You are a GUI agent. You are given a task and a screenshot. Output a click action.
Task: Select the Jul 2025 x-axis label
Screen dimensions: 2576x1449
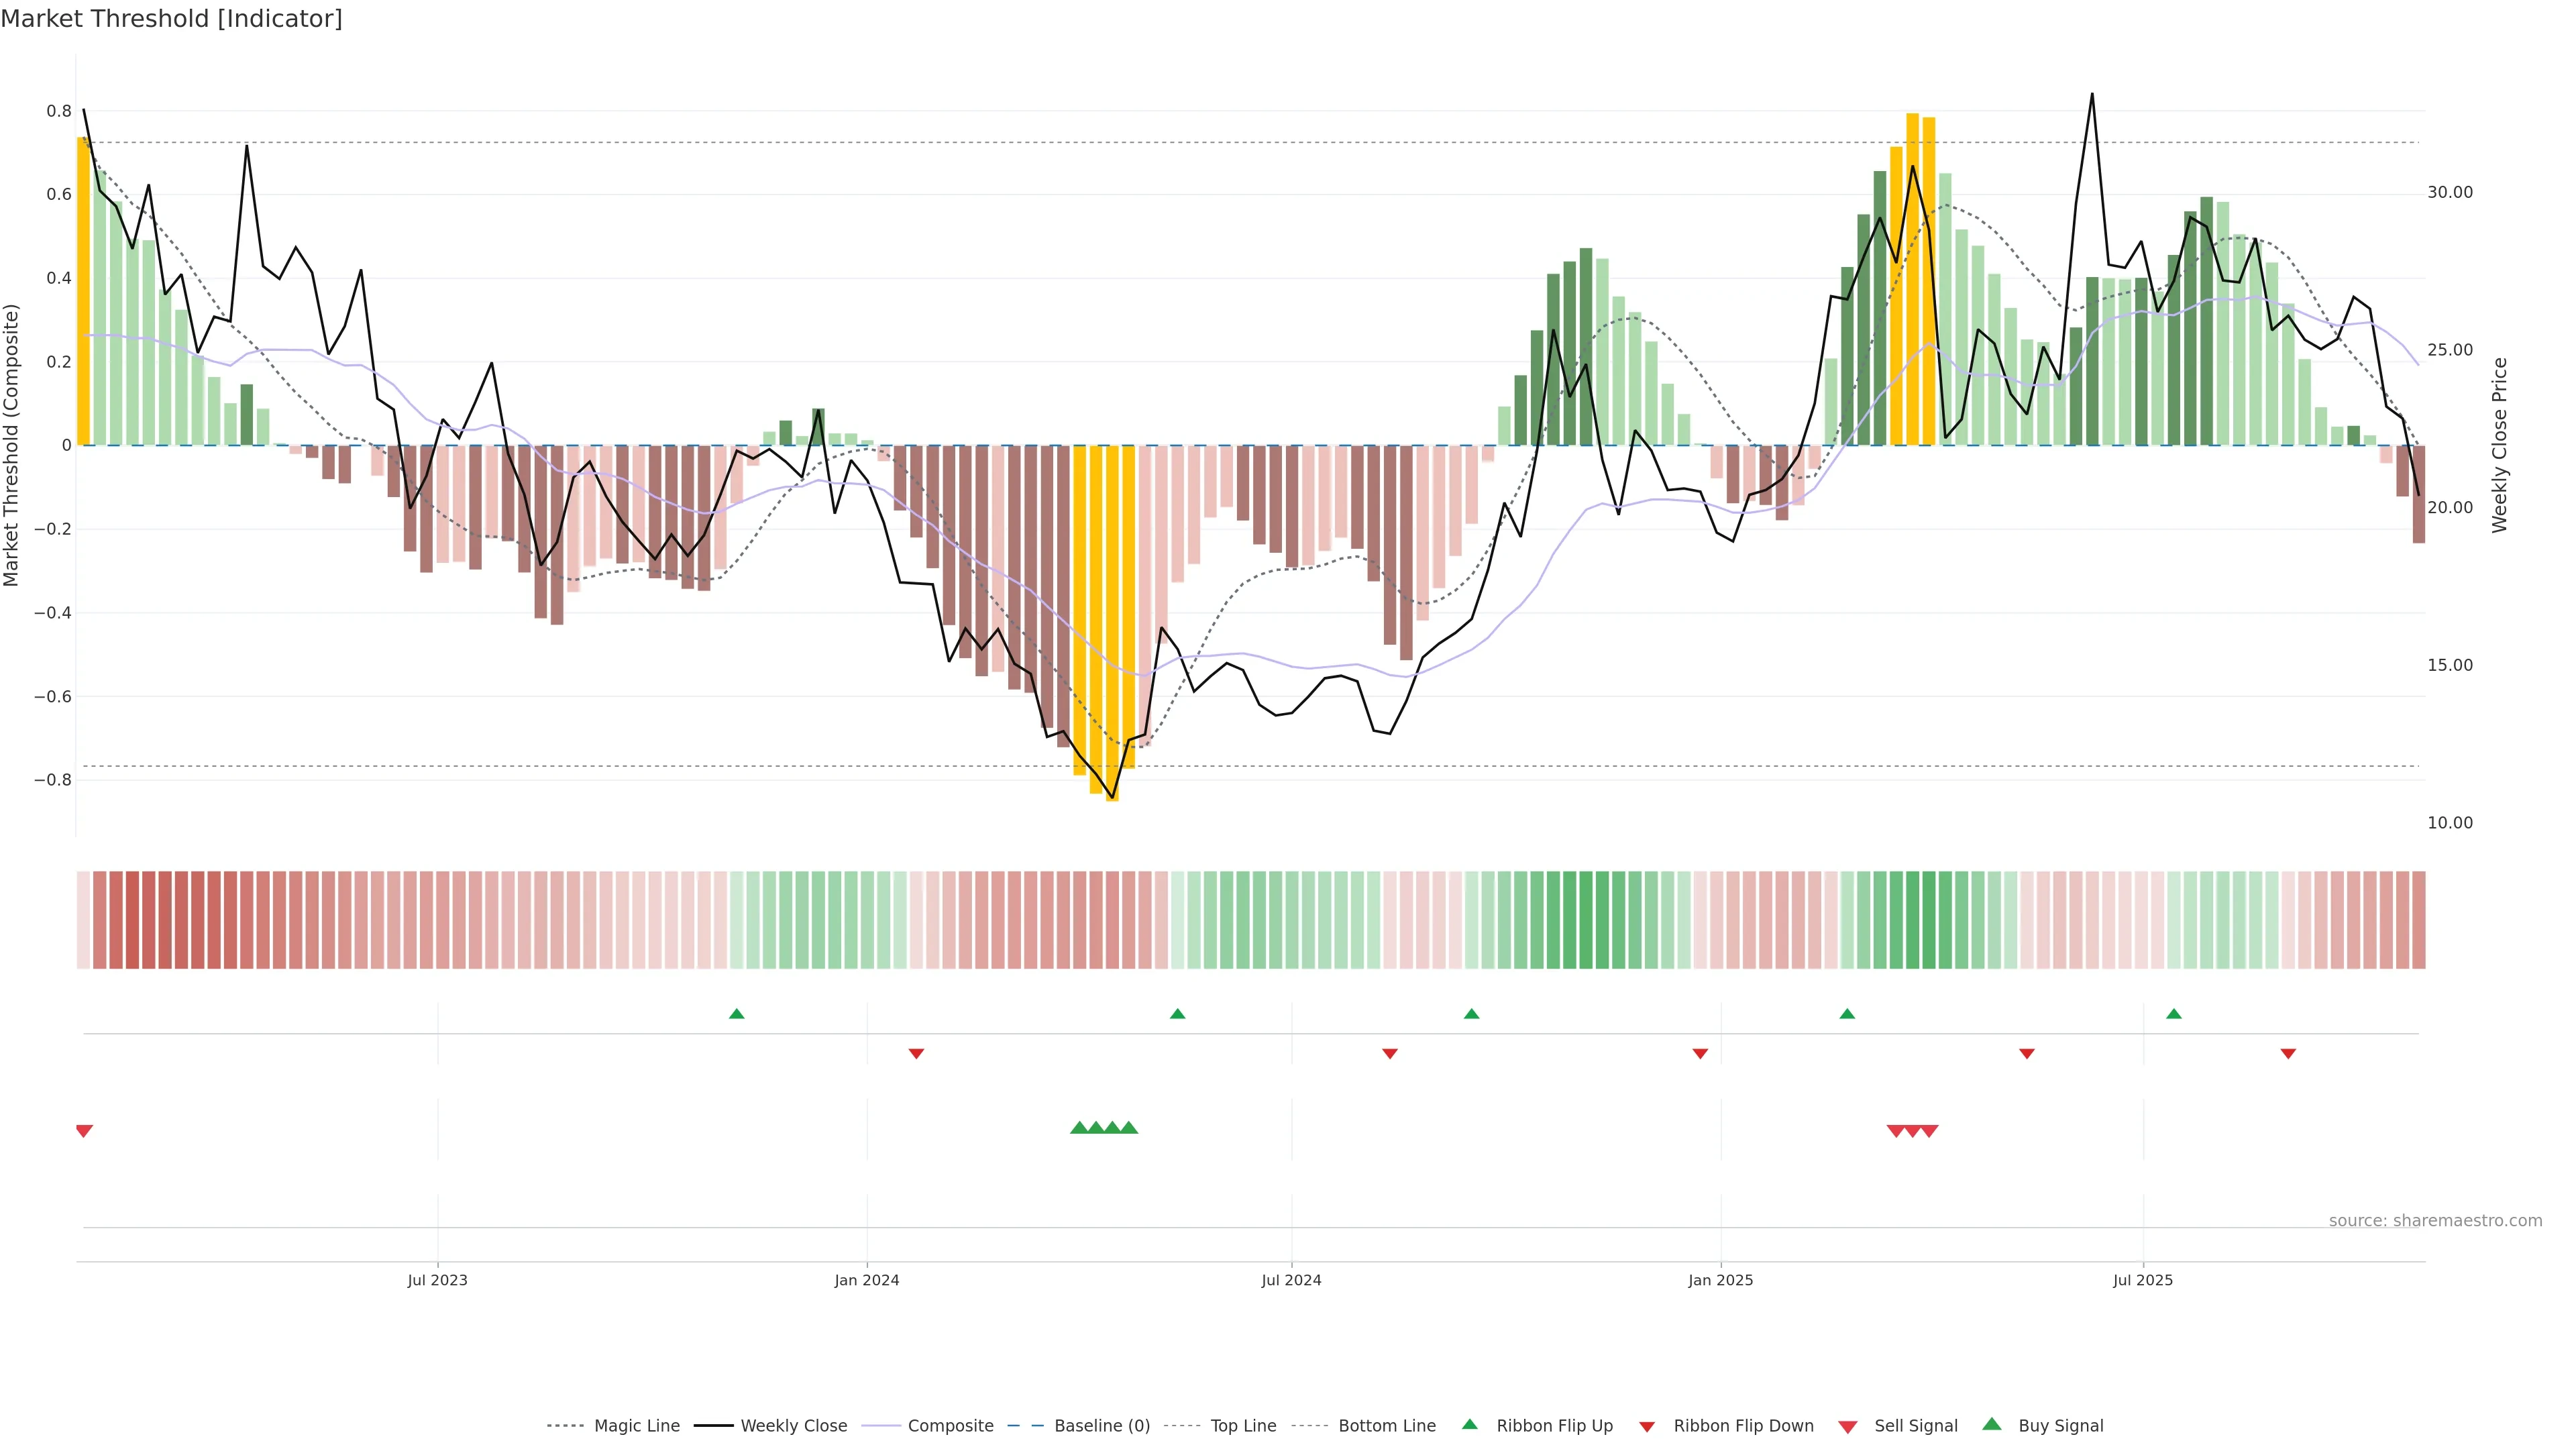2143,1280
